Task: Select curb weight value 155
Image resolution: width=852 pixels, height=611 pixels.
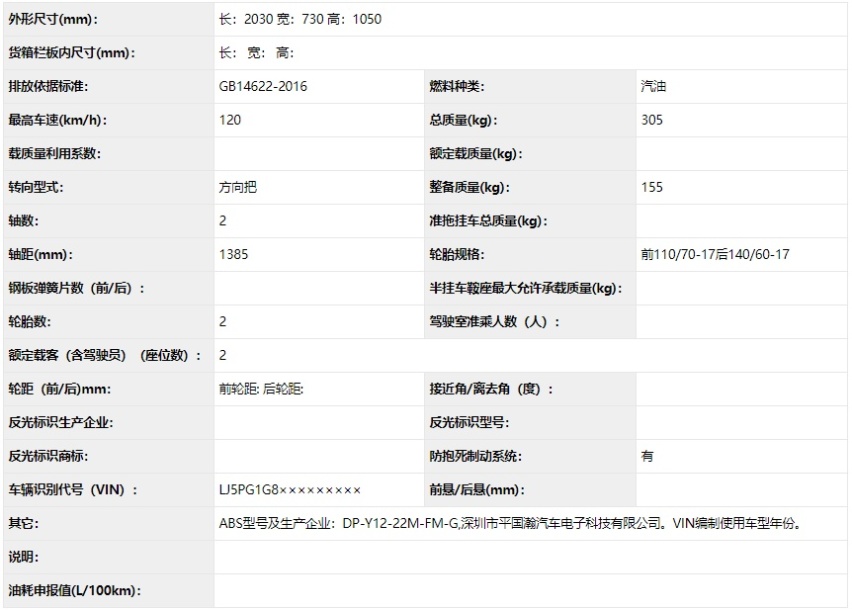Action: pyautogui.click(x=651, y=188)
